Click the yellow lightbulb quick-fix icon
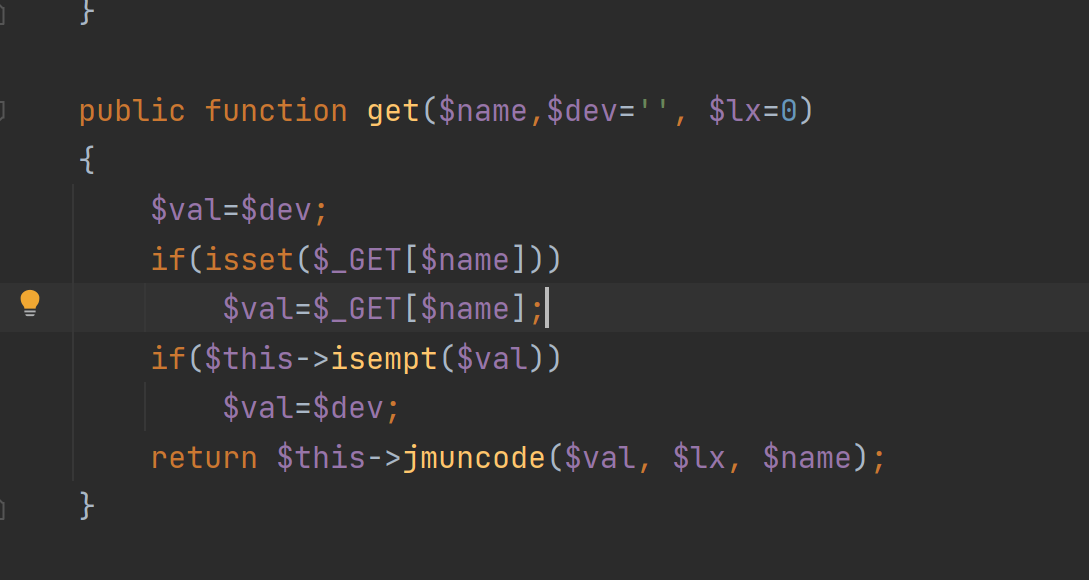 click(x=30, y=304)
